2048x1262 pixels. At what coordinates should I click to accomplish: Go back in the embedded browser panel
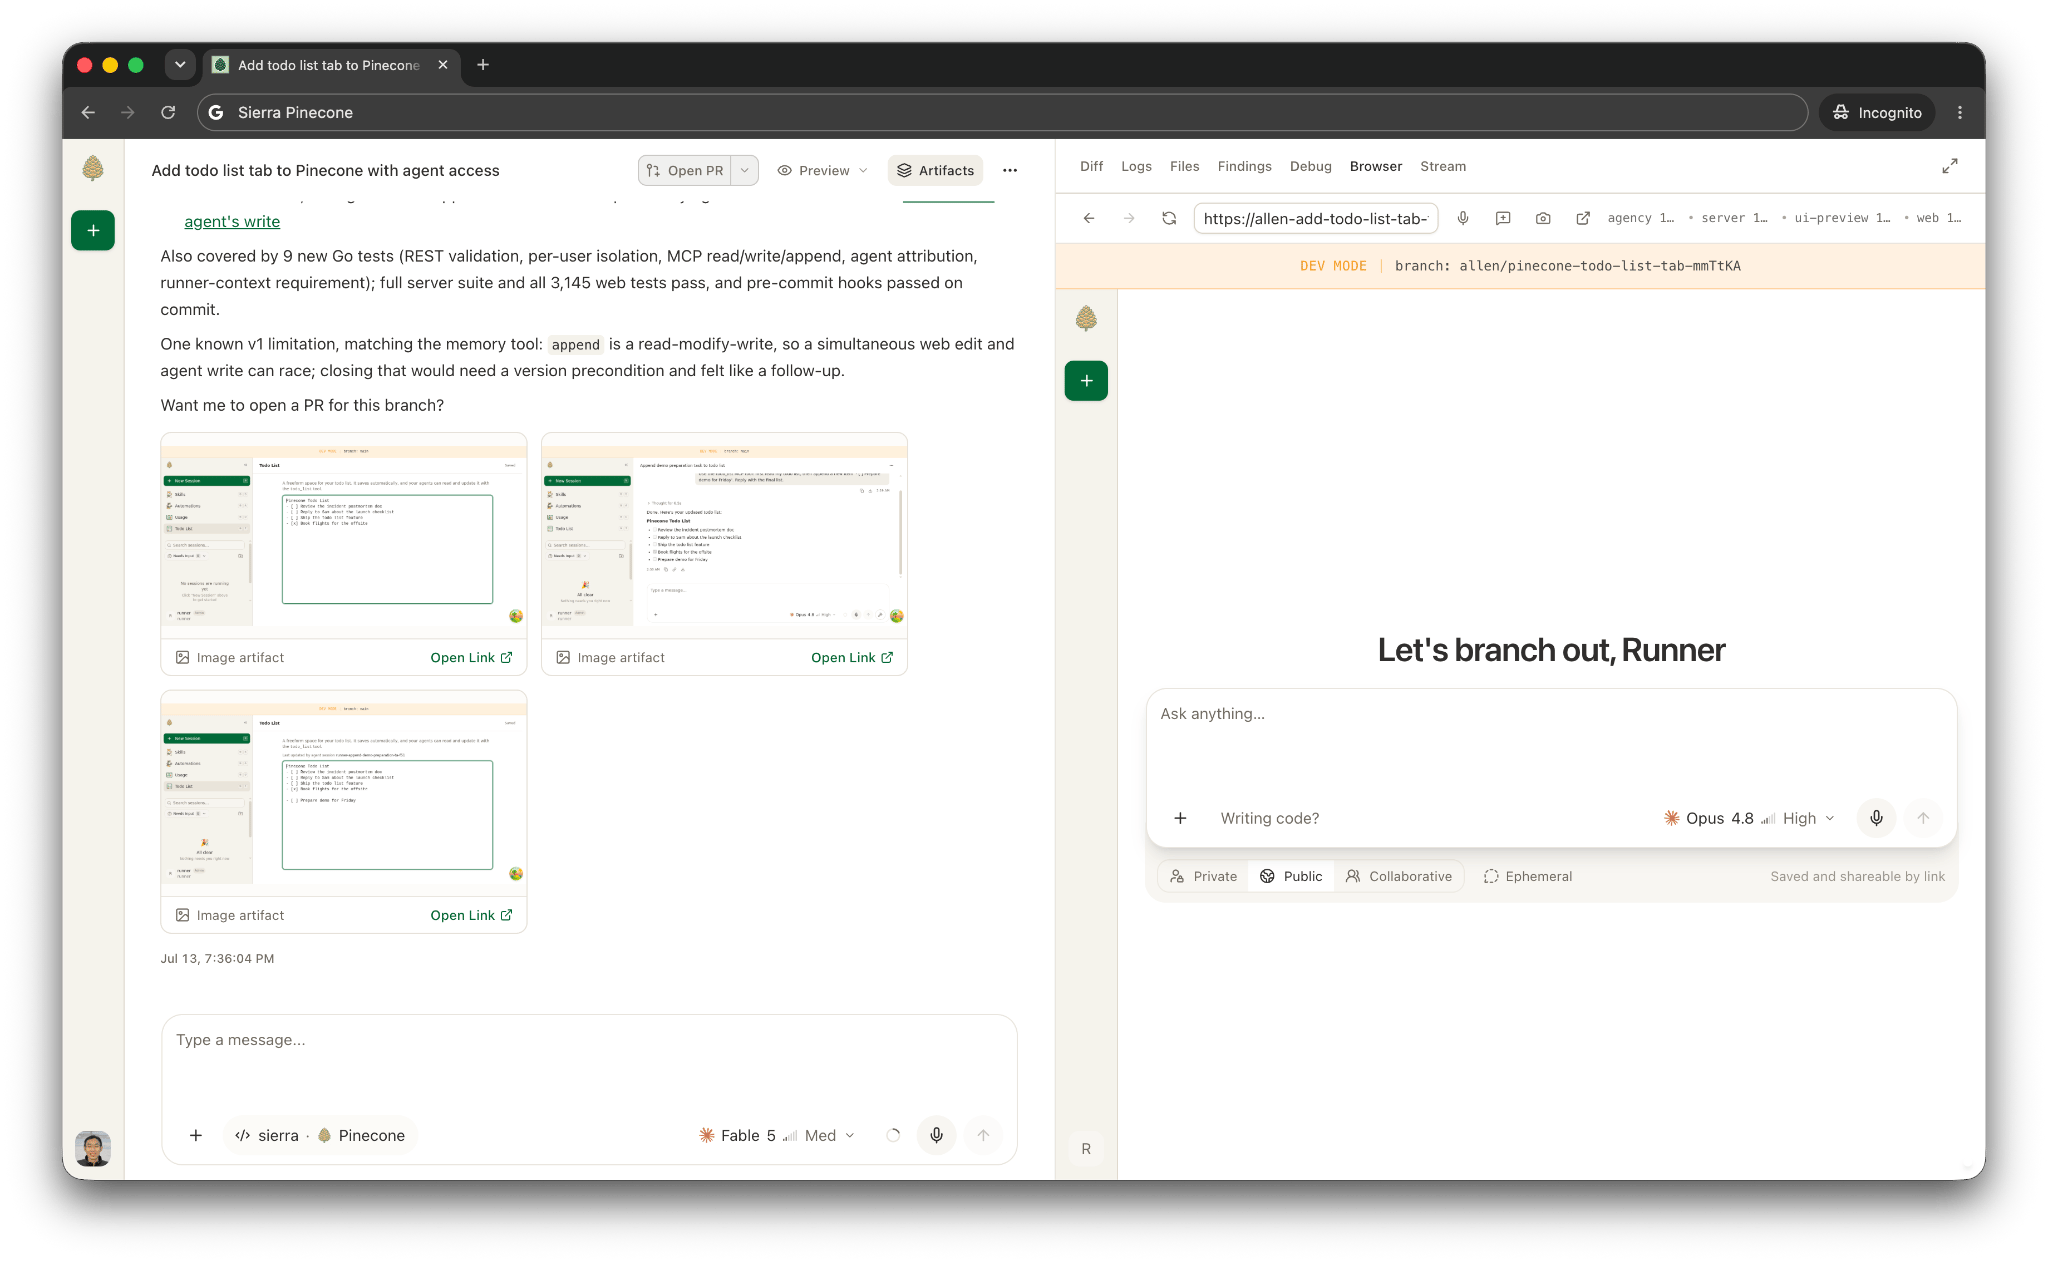coord(1089,218)
